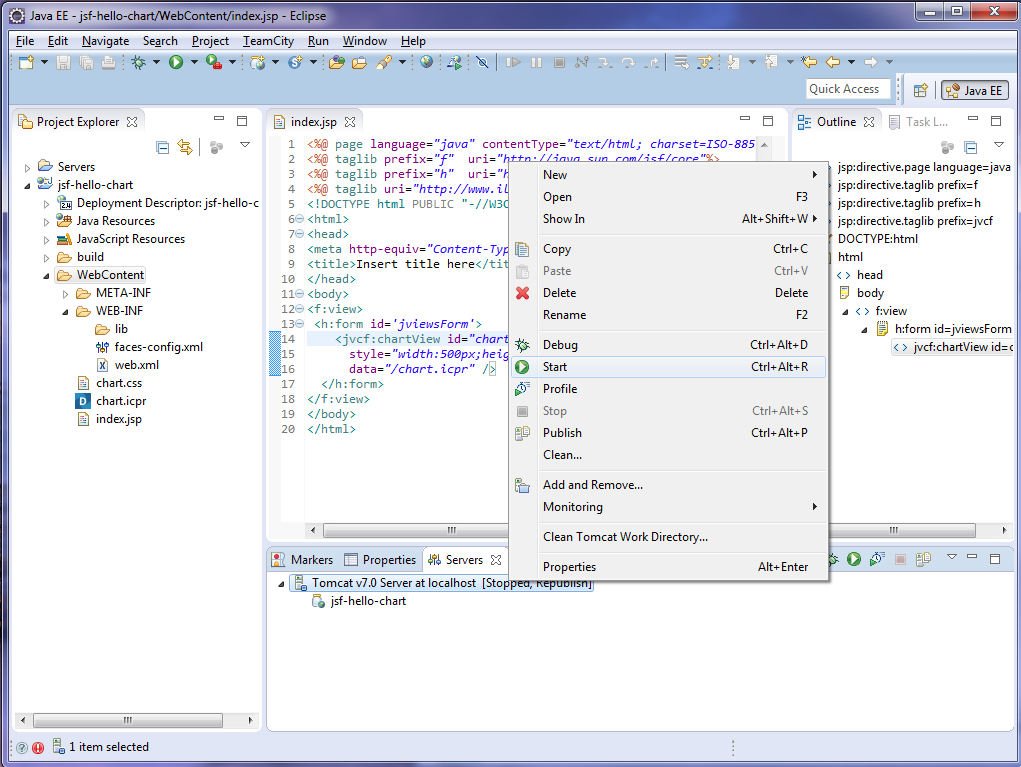Viewport: 1021px width, 767px height.
Task: Click the green Run button in main toolbar
Action: [x=176, y=62]
